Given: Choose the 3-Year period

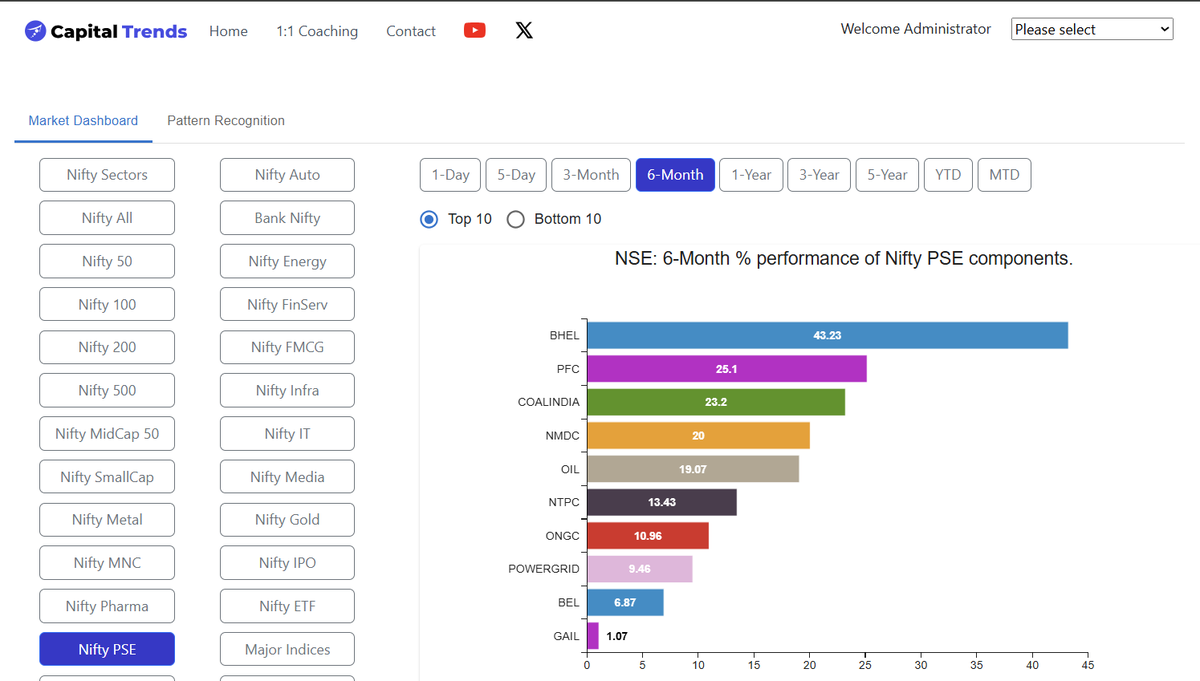Looking at the screenshot, I should click(819, 175).
